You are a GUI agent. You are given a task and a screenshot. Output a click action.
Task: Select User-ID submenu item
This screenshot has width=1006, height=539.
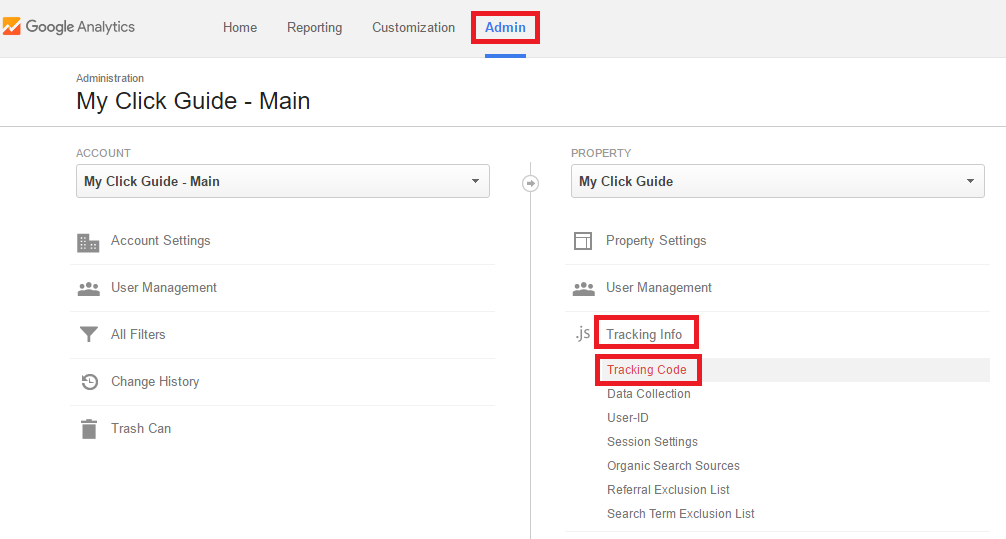[627, 418]
